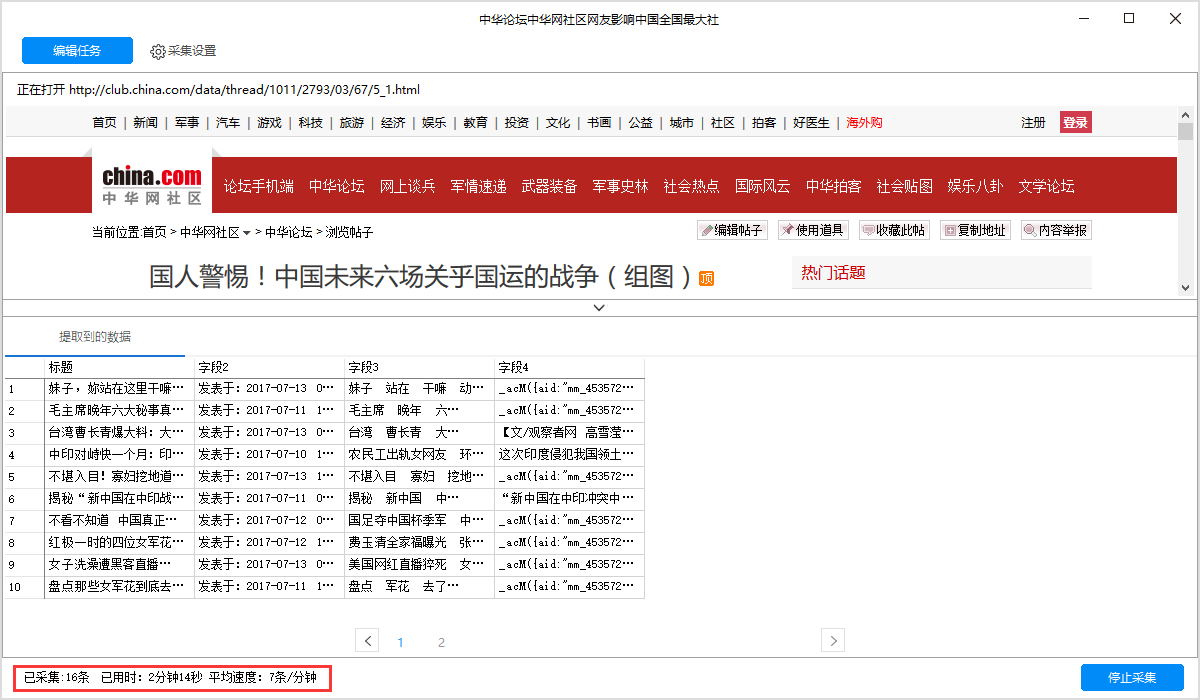
Task: Click orange 顶 badge beside post title
Action: pyautogui.click(x=706, y=278)
